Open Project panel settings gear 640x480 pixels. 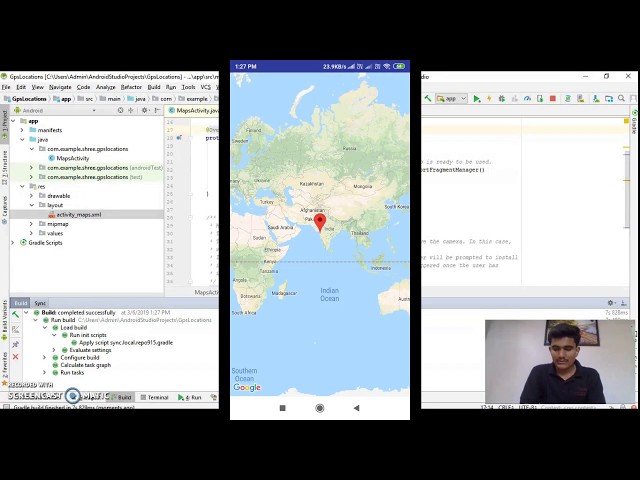(x=144, y=110)
